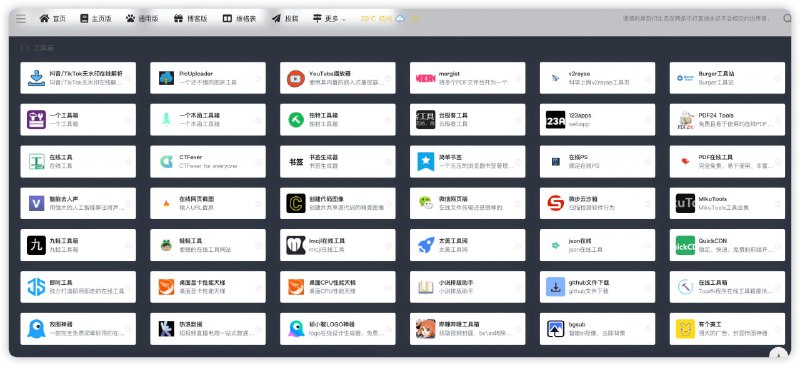Viewport: 800px width, 366px height.
Task: Open 主页版 in the navigation bar
Action: coord(95,19)
